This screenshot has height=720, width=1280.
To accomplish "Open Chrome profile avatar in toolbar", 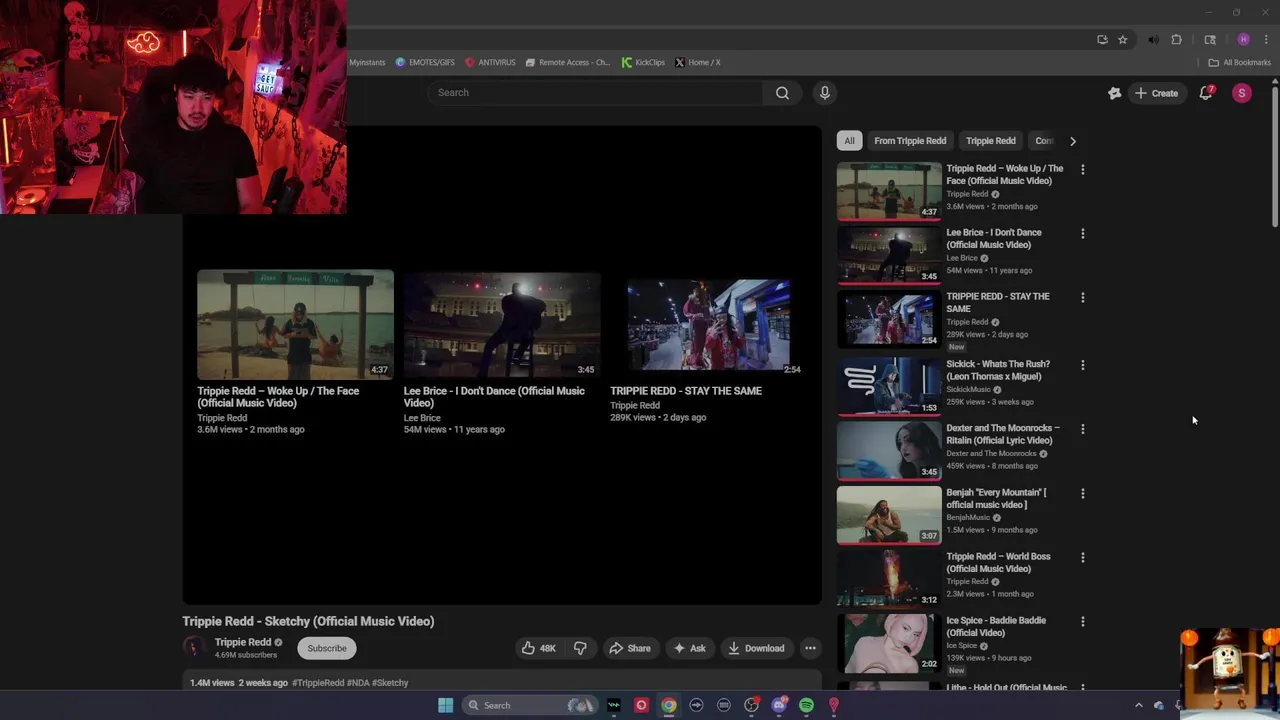I will (x=1243, y=40).
